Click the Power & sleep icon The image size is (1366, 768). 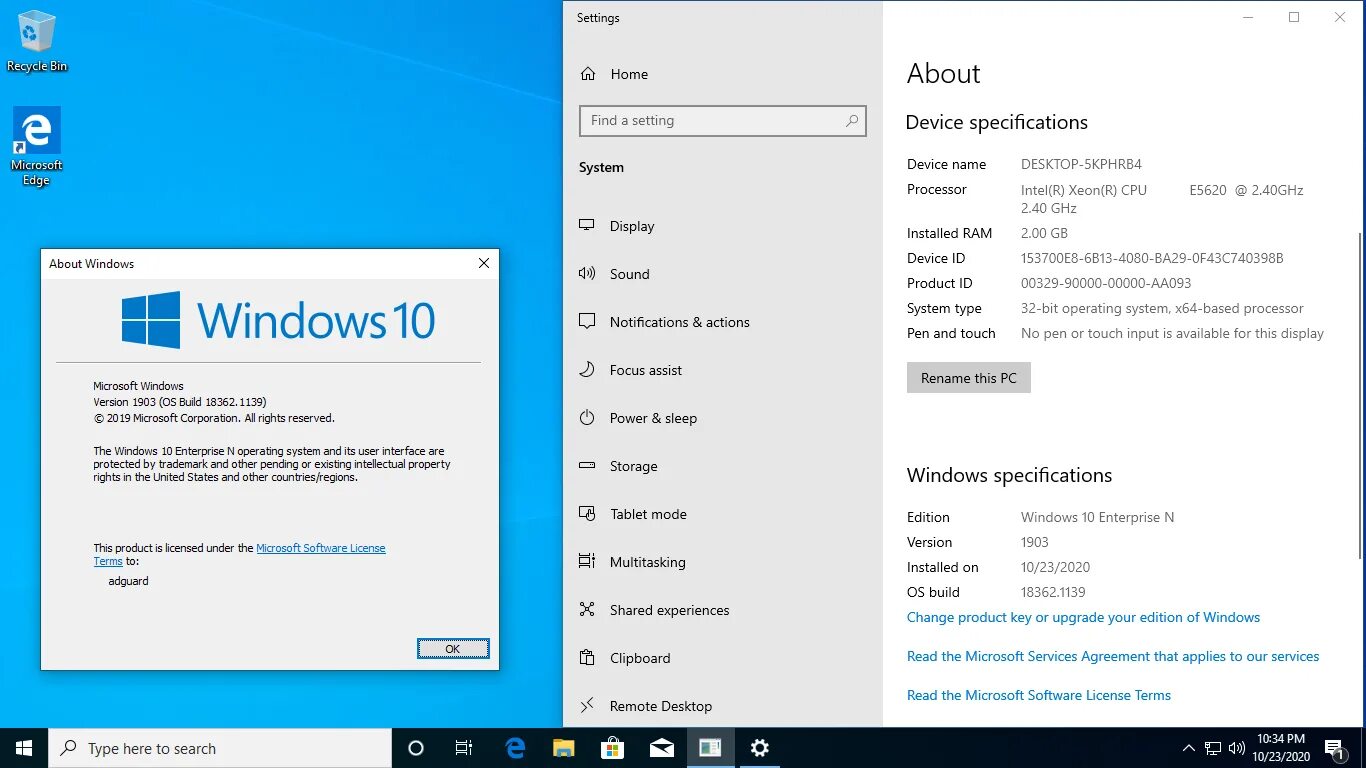click(587, 418)
